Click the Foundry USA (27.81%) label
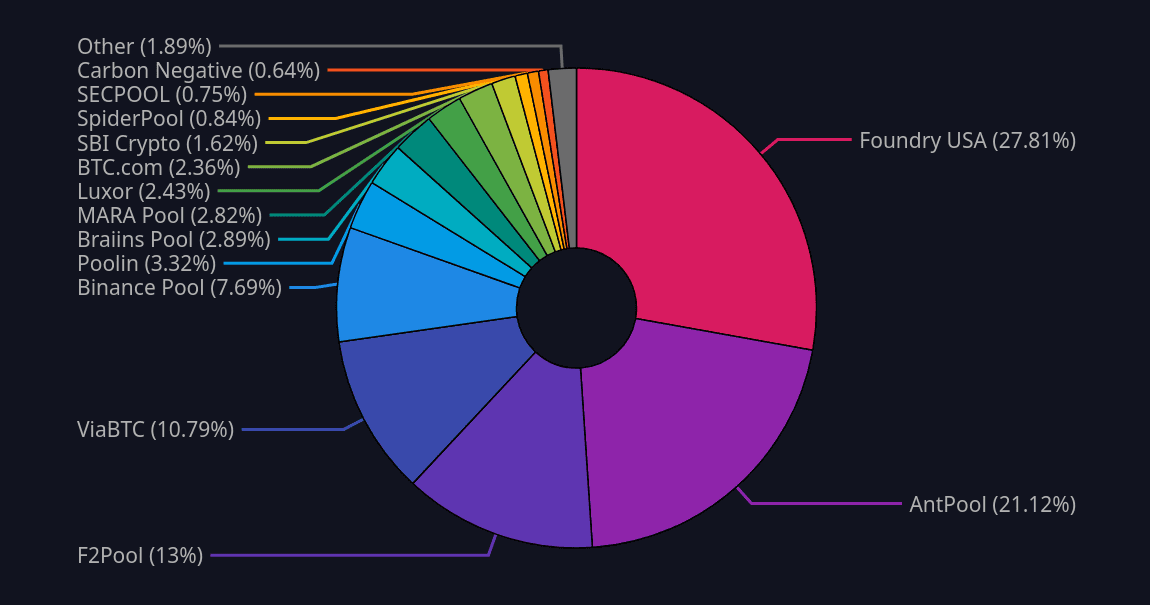This screenshot has width=1150, height=605. (x=967, y=140)
